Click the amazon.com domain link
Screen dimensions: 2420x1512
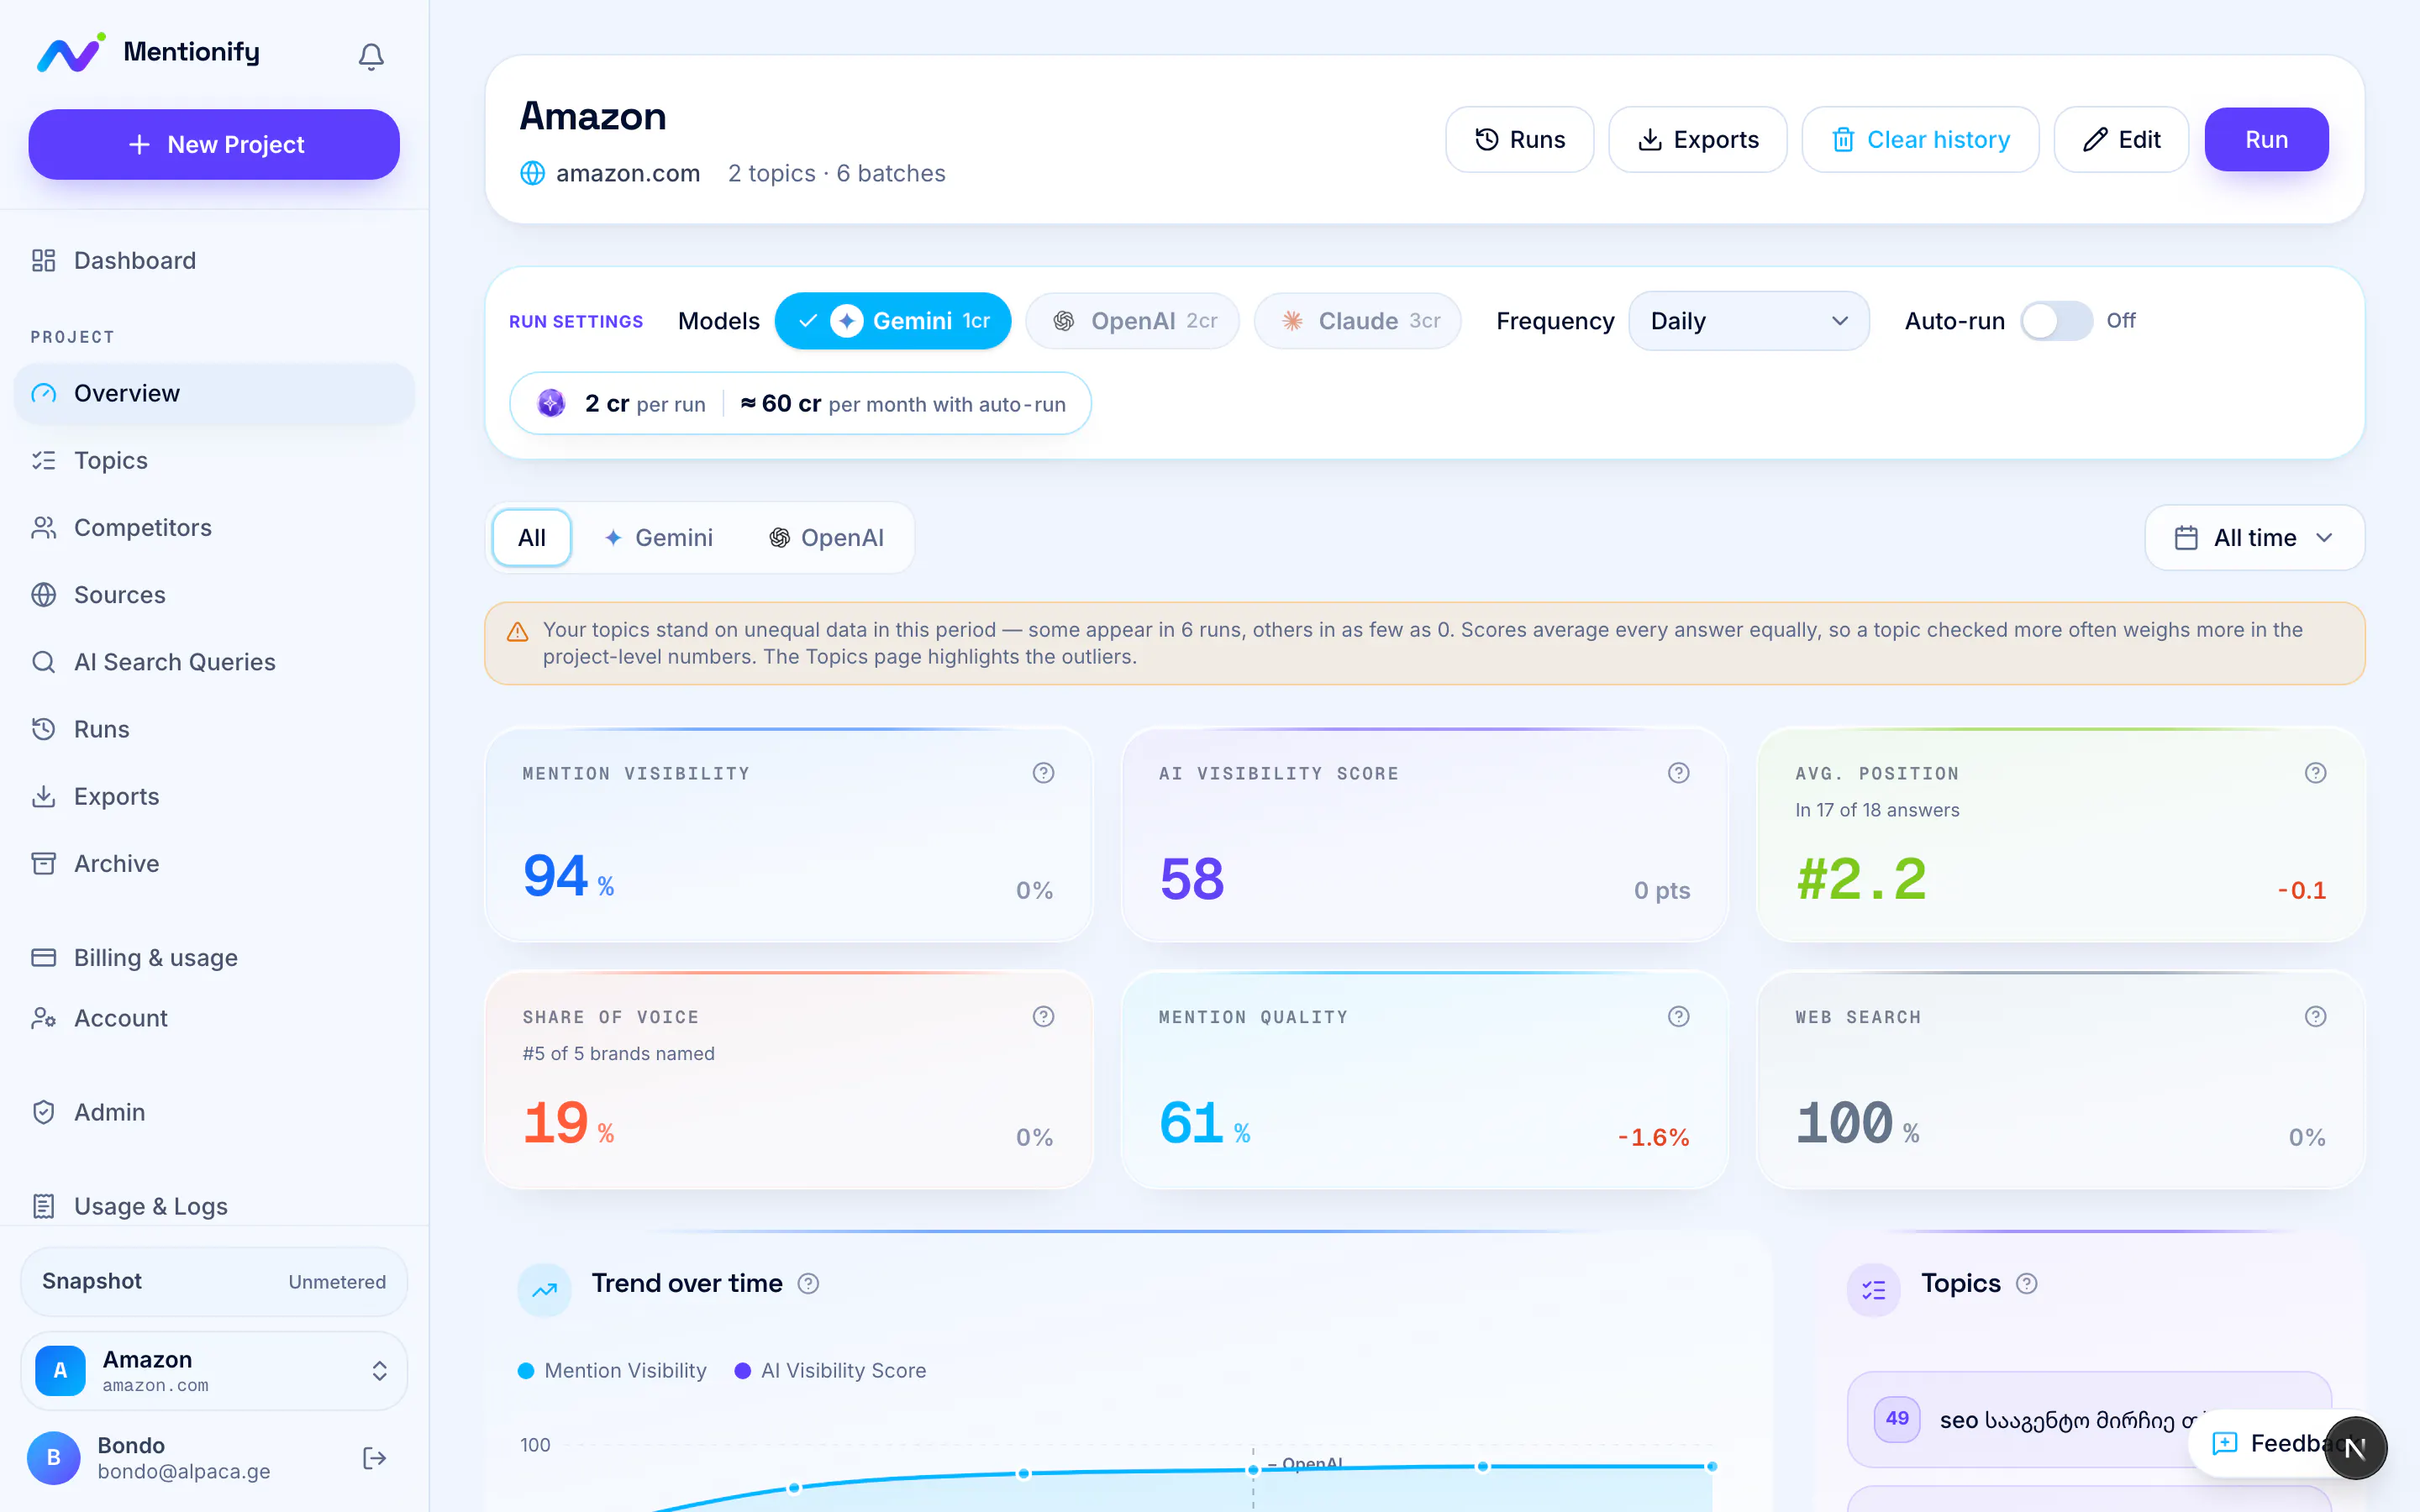627,173
